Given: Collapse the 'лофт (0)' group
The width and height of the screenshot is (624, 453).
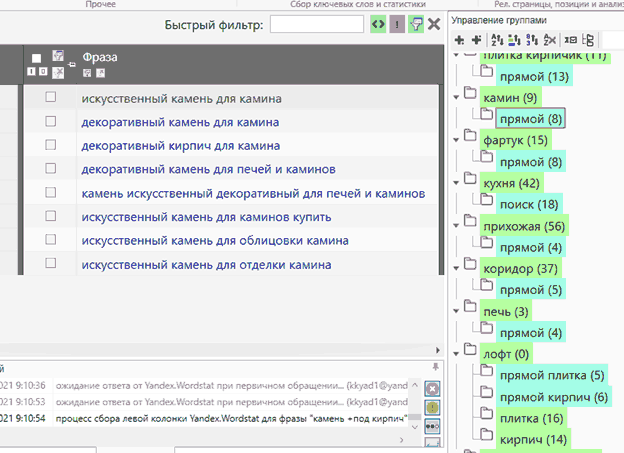Looking at the screenshot, I should [x=456, y=353].
